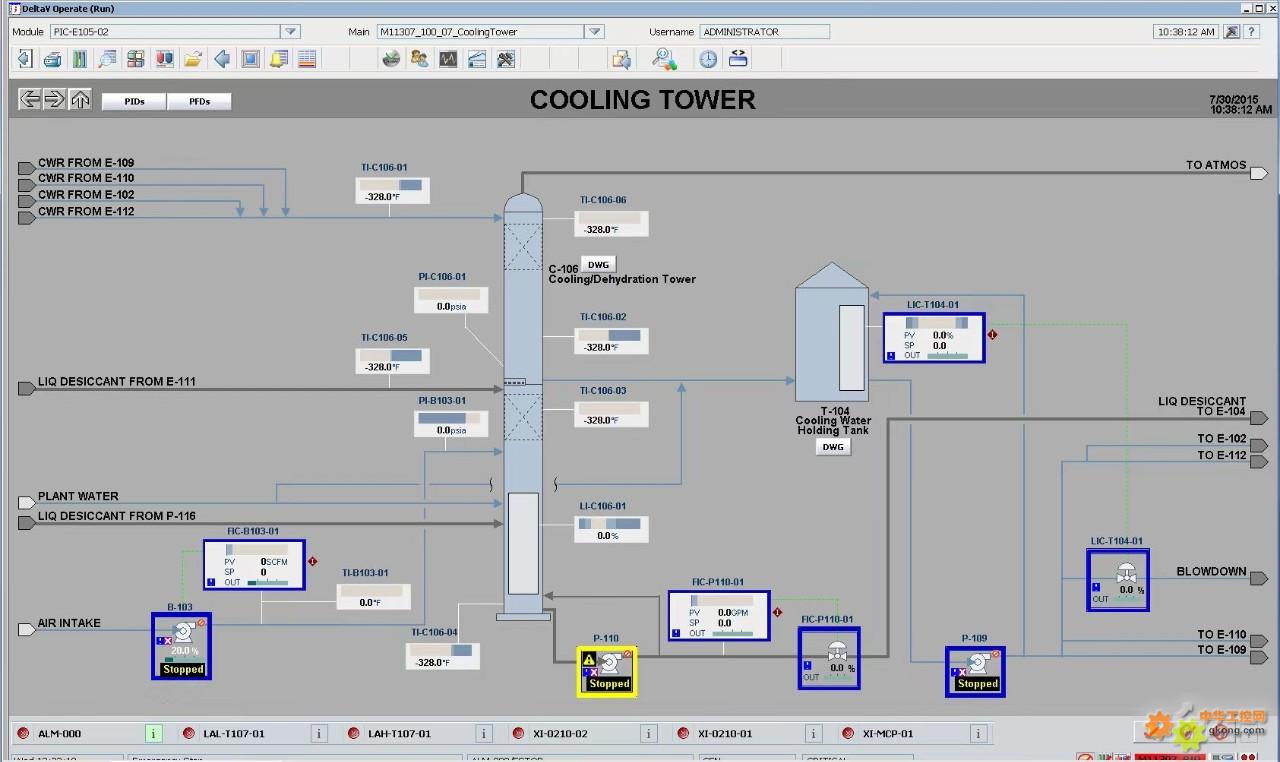The height and width of the screenshot is (762, 1280).
Task: Click the info button beside ALM-000
Action: pyautogui.click(x=154, y=733)
